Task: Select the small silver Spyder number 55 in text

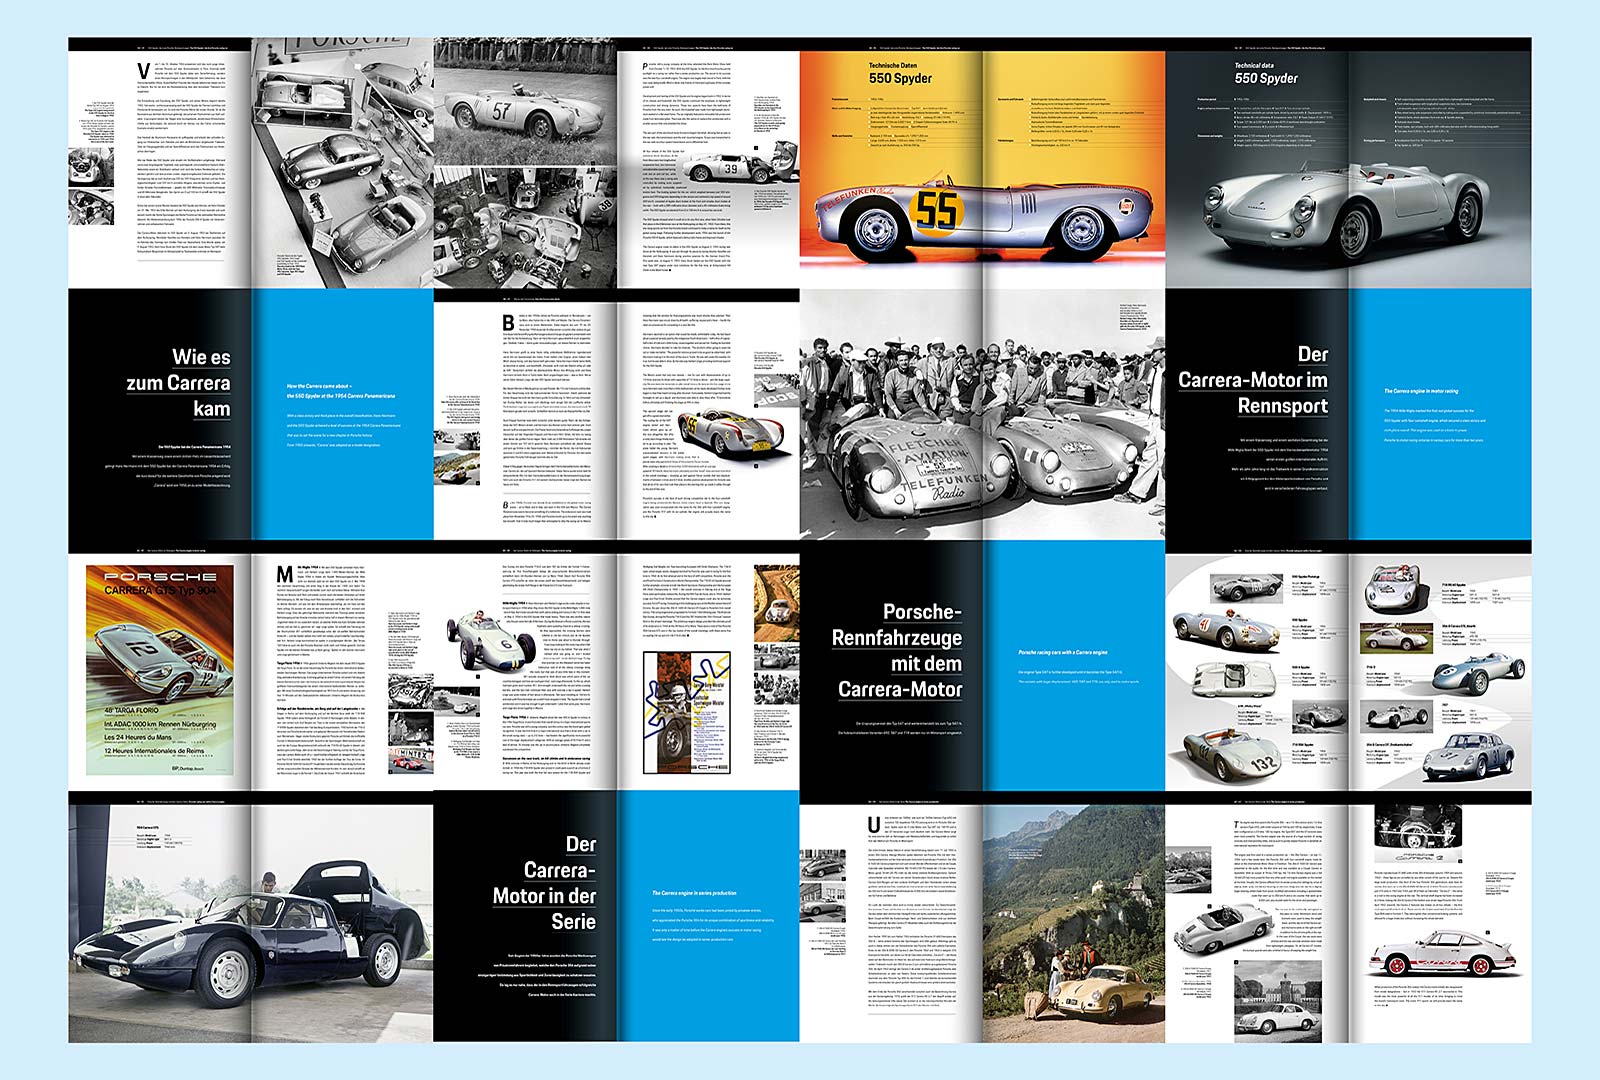Action: click(734, 432)
